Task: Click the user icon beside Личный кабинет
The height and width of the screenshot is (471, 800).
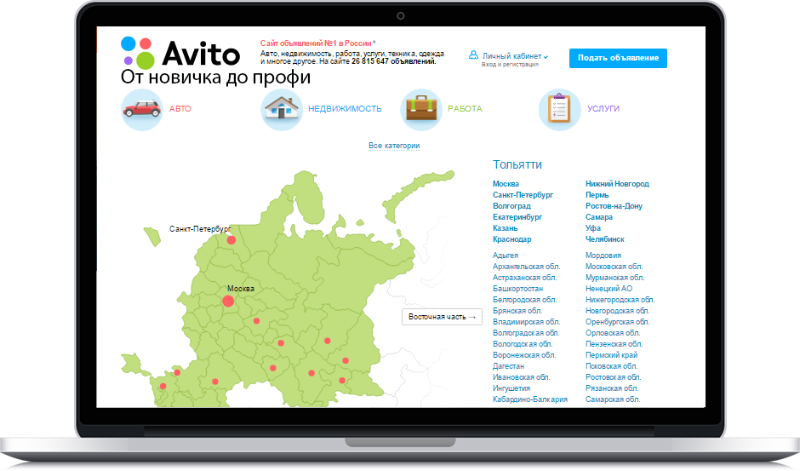Action: pyautogui.click(x=473, y=56)
